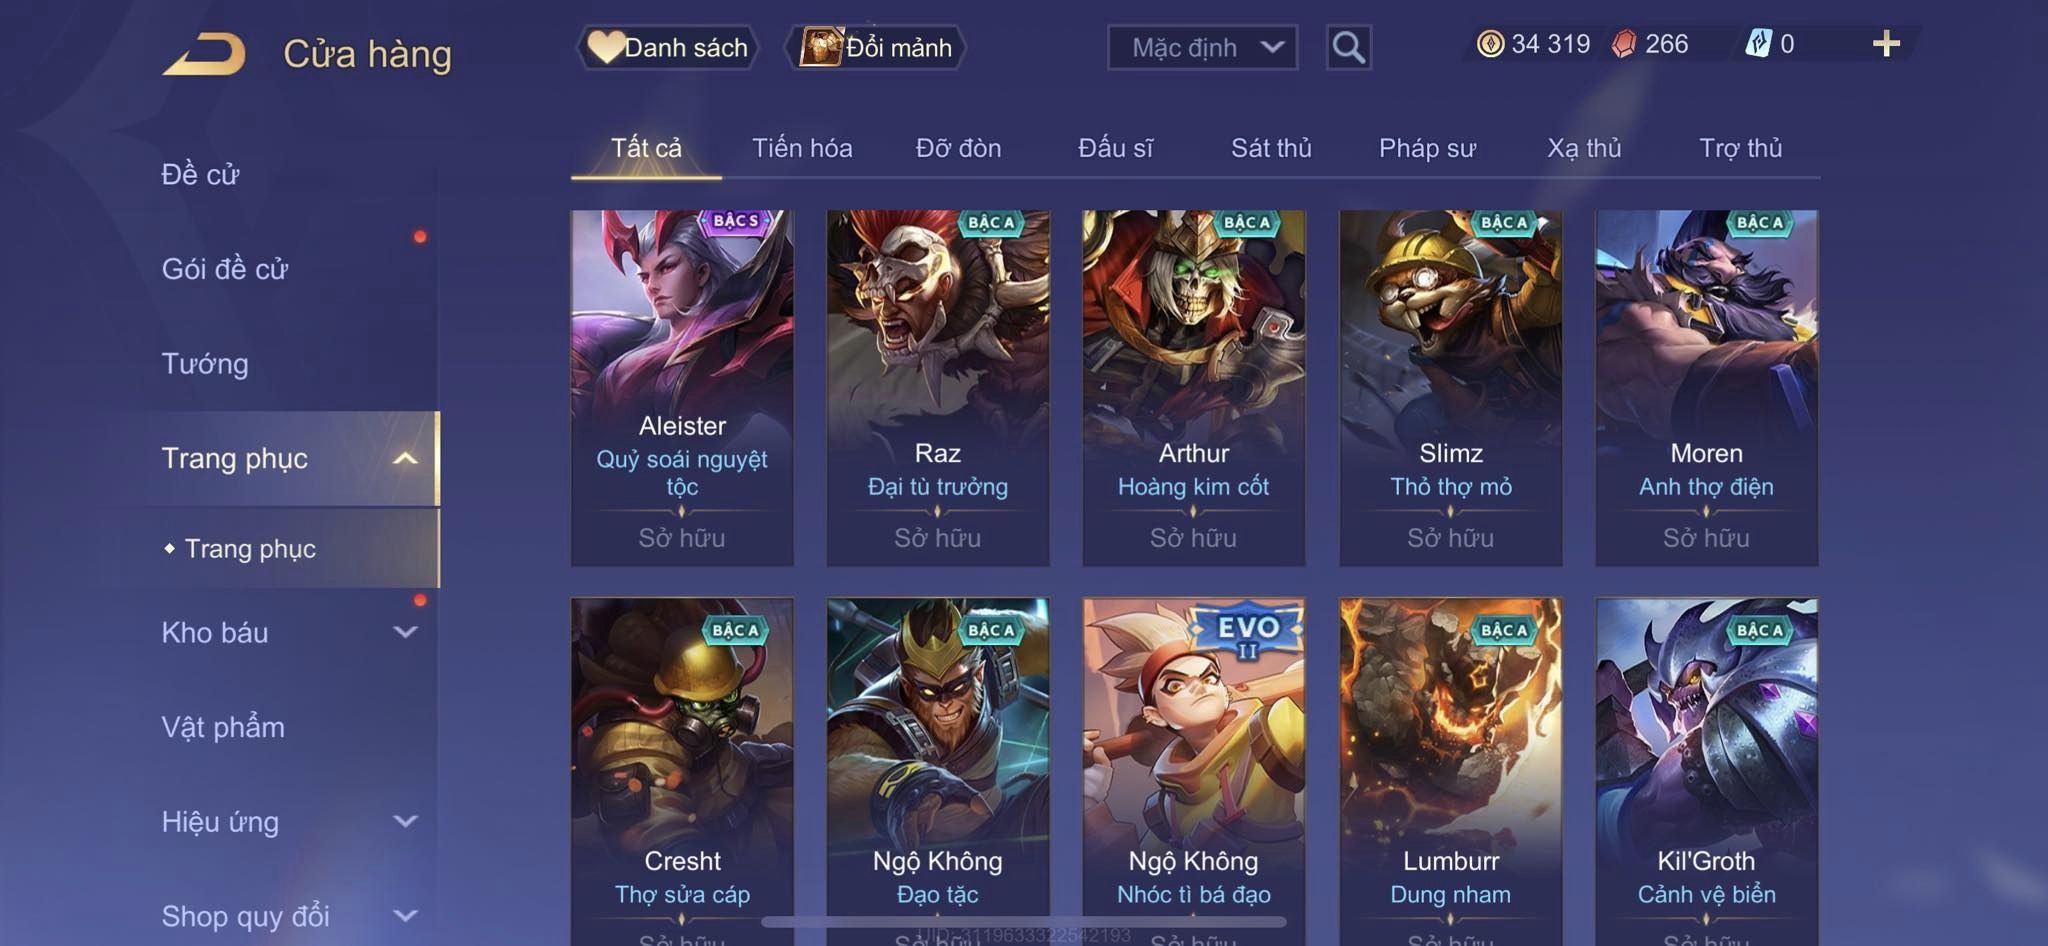Open the Gói đề cử sidebar item

click(x=225, y=268)
